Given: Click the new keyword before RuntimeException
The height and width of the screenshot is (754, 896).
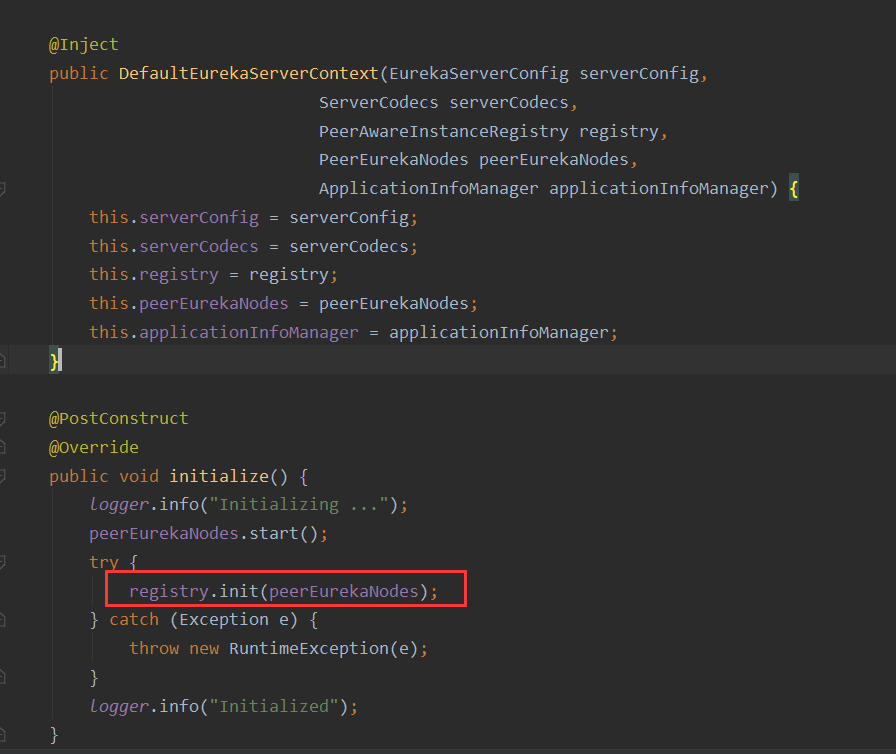Looking at the screenshot, I should tap(204, 649).
